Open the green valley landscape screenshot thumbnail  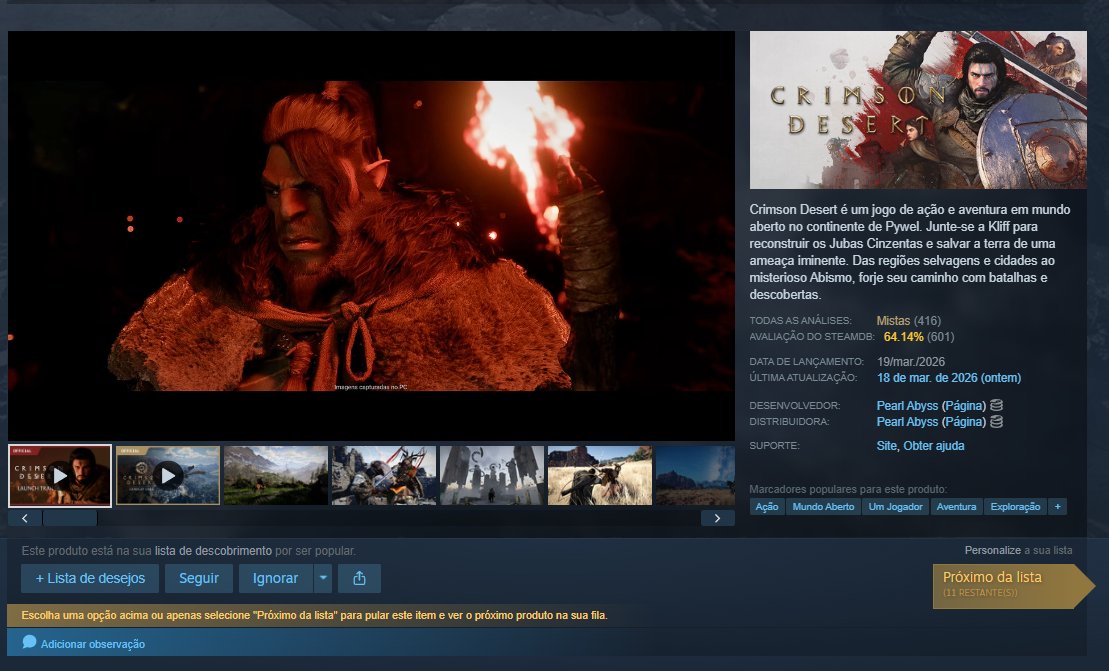point(276,476)
